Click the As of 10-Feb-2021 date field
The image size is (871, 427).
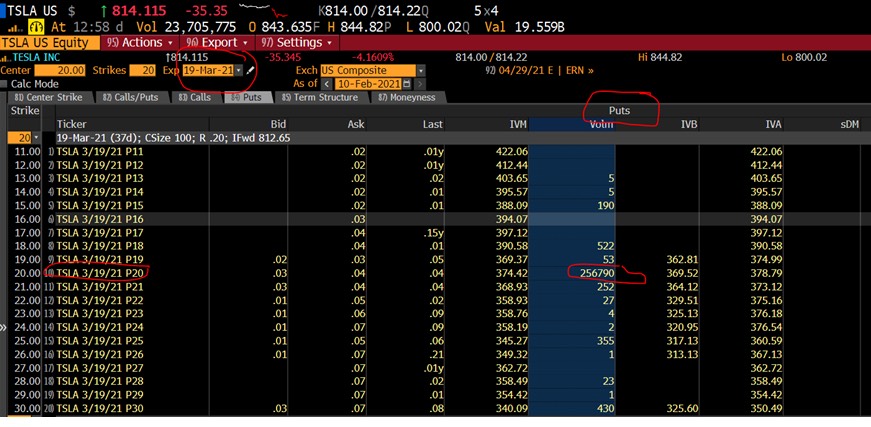pyautogui.click(x=368, y=84)
